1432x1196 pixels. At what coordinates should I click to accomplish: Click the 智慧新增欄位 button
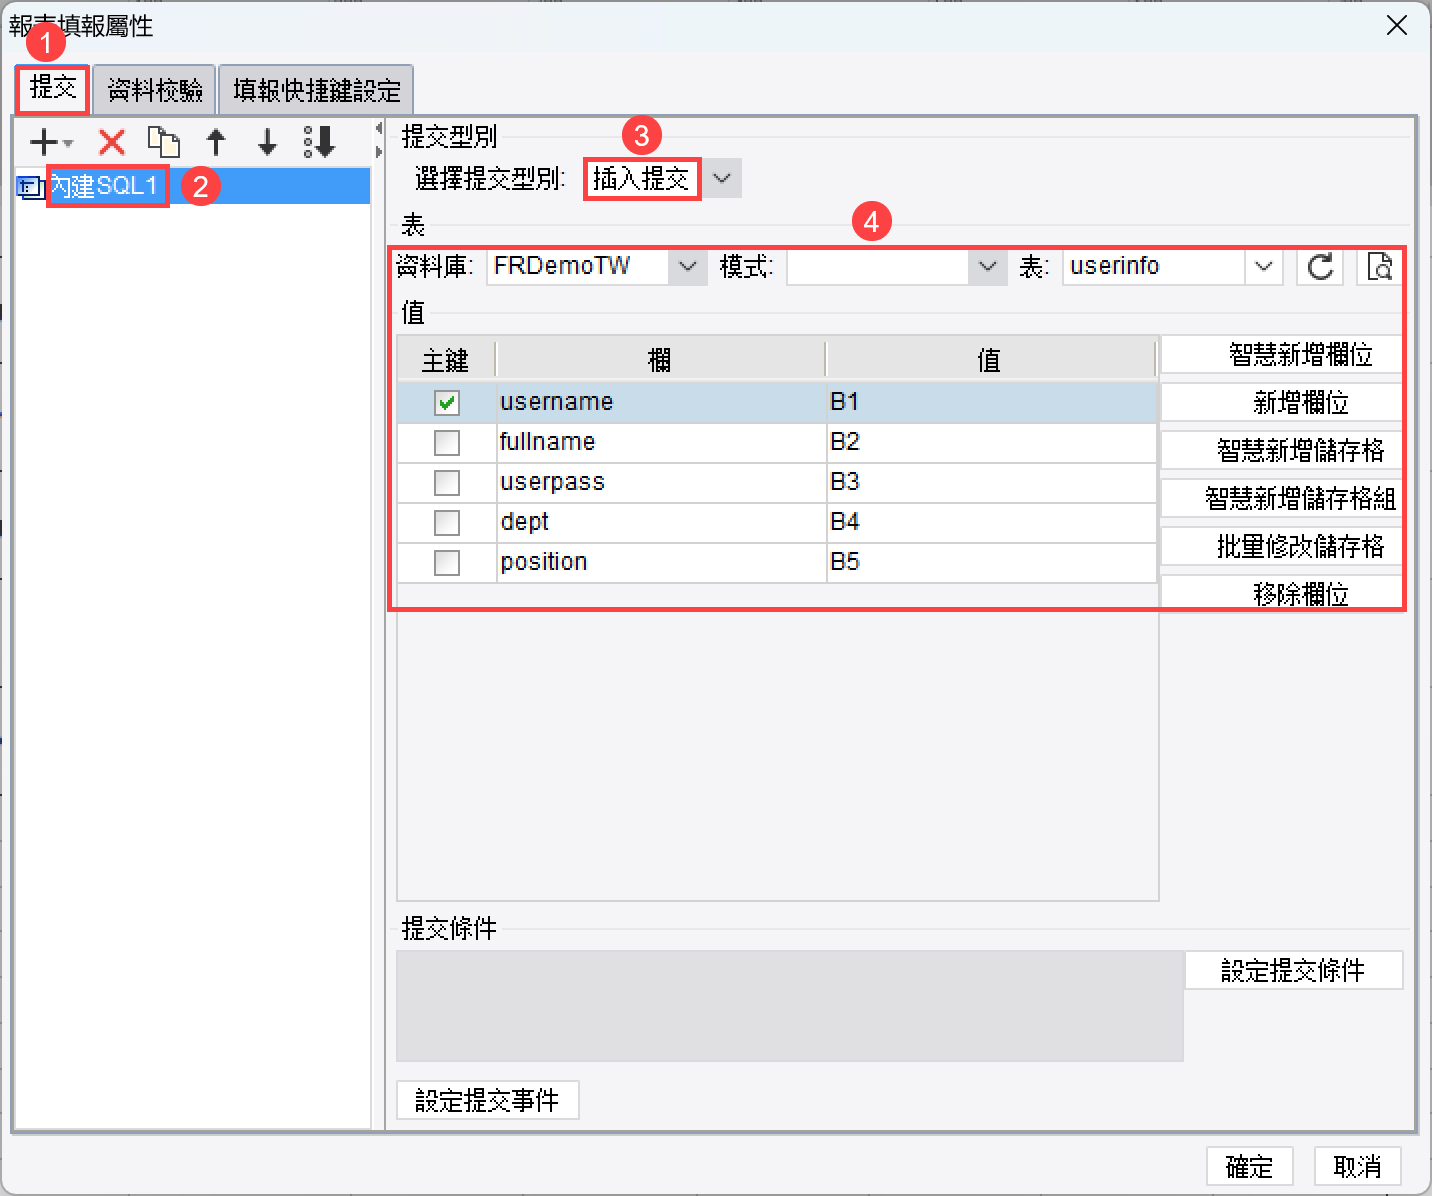pyautogui.click(x=1281, y=354)
